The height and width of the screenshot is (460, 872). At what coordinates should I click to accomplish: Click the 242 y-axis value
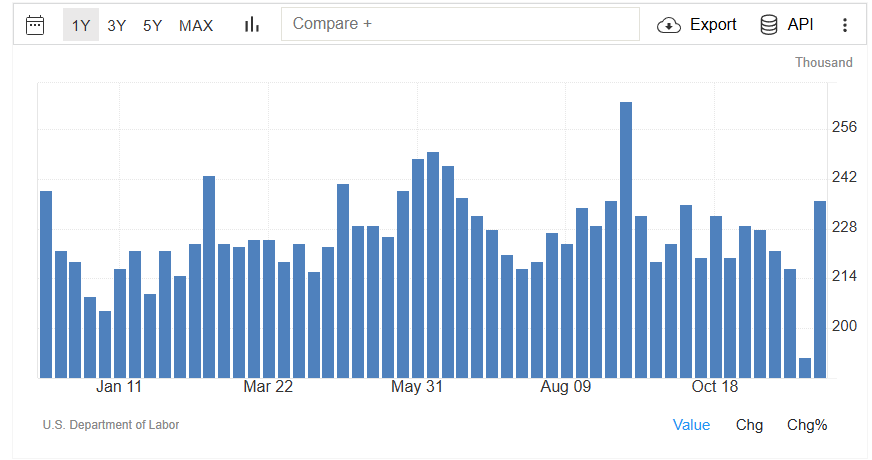(844, 177)
